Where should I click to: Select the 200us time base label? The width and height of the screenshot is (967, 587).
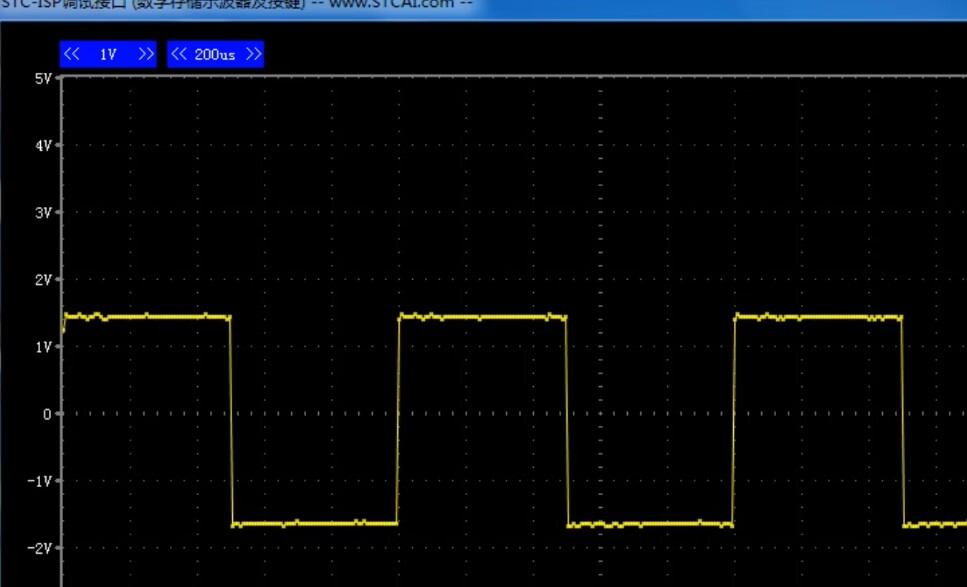pos(215,54)
